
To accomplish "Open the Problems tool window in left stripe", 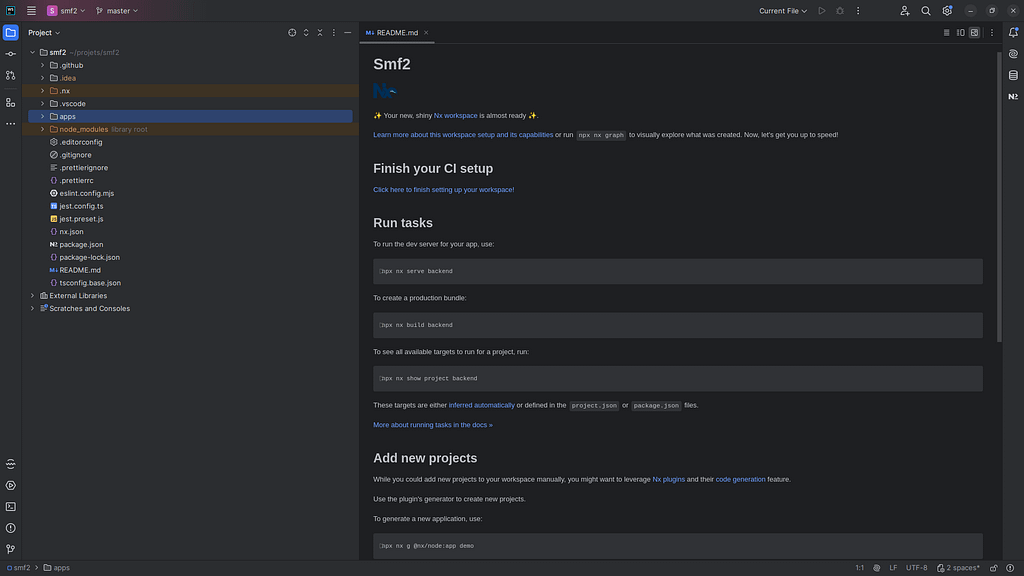I will [10, 528].
